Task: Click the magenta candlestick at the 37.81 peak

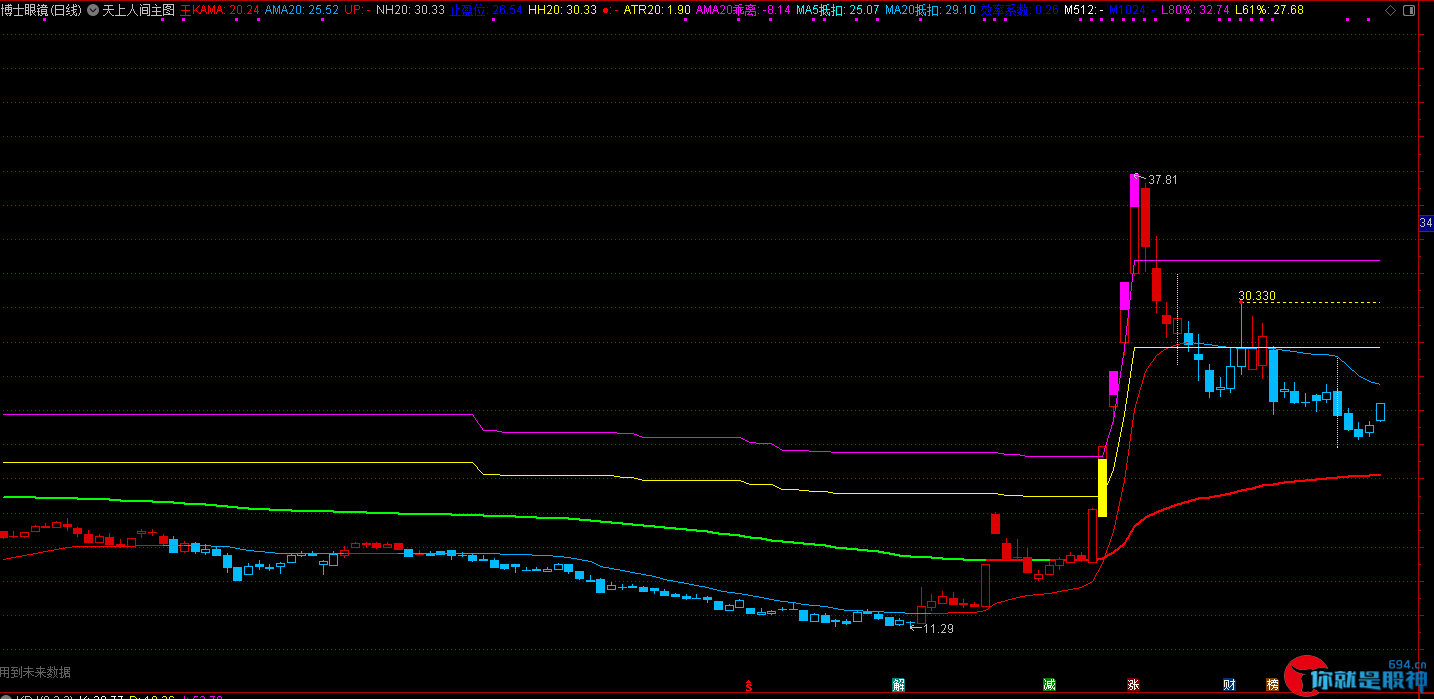Action: (1134, 190)
